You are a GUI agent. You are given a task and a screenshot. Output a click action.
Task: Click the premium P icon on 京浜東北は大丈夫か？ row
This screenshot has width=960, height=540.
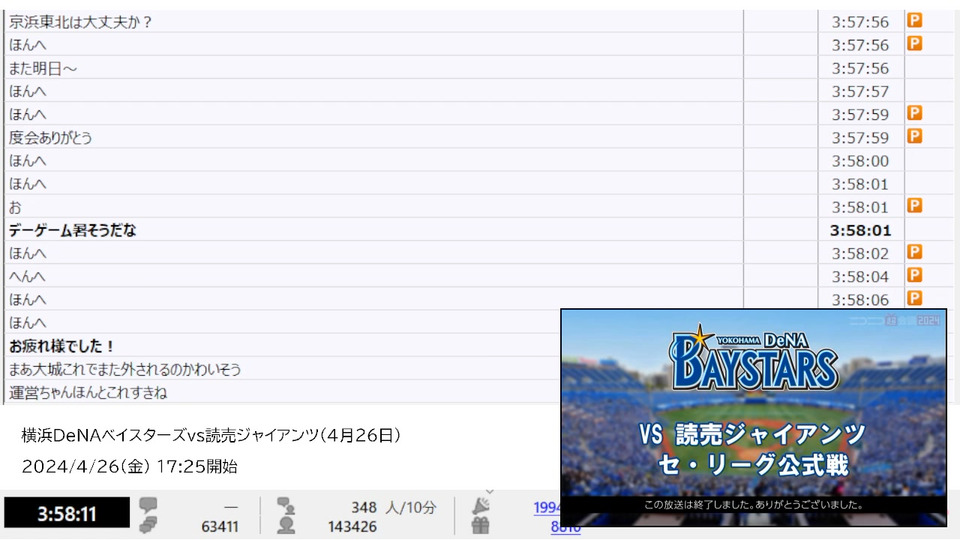click(915, 20)
